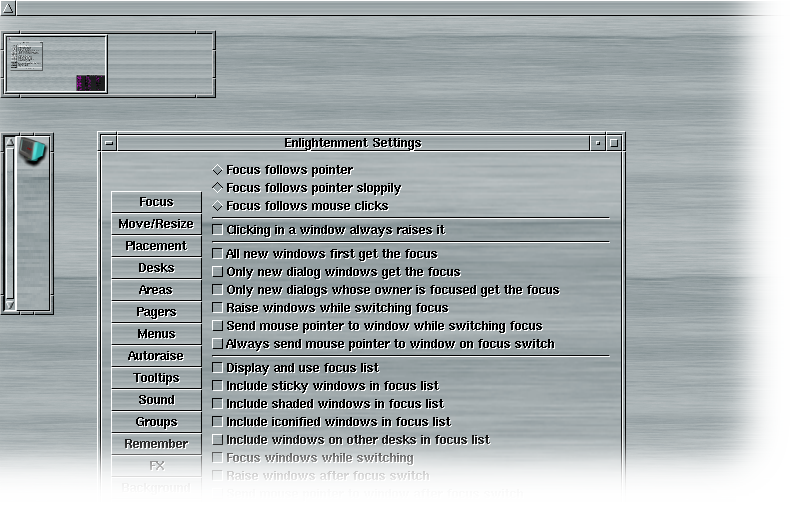Screen dimensions: 800x525
Task: Open the FX settings tab
Action: tap(156, 465)
